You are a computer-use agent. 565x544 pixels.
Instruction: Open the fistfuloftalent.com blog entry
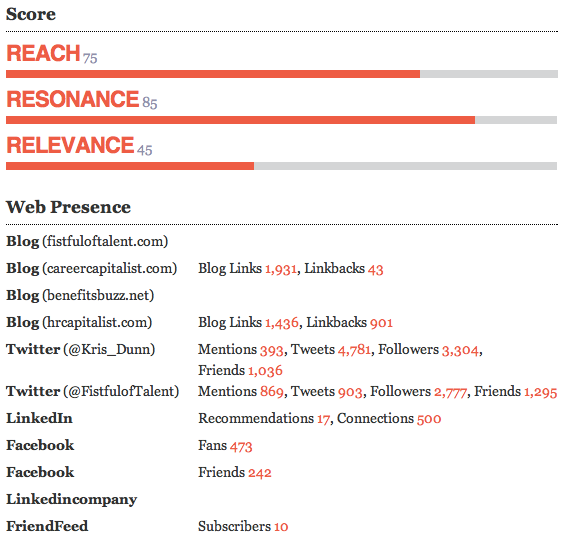click(87, 241)
